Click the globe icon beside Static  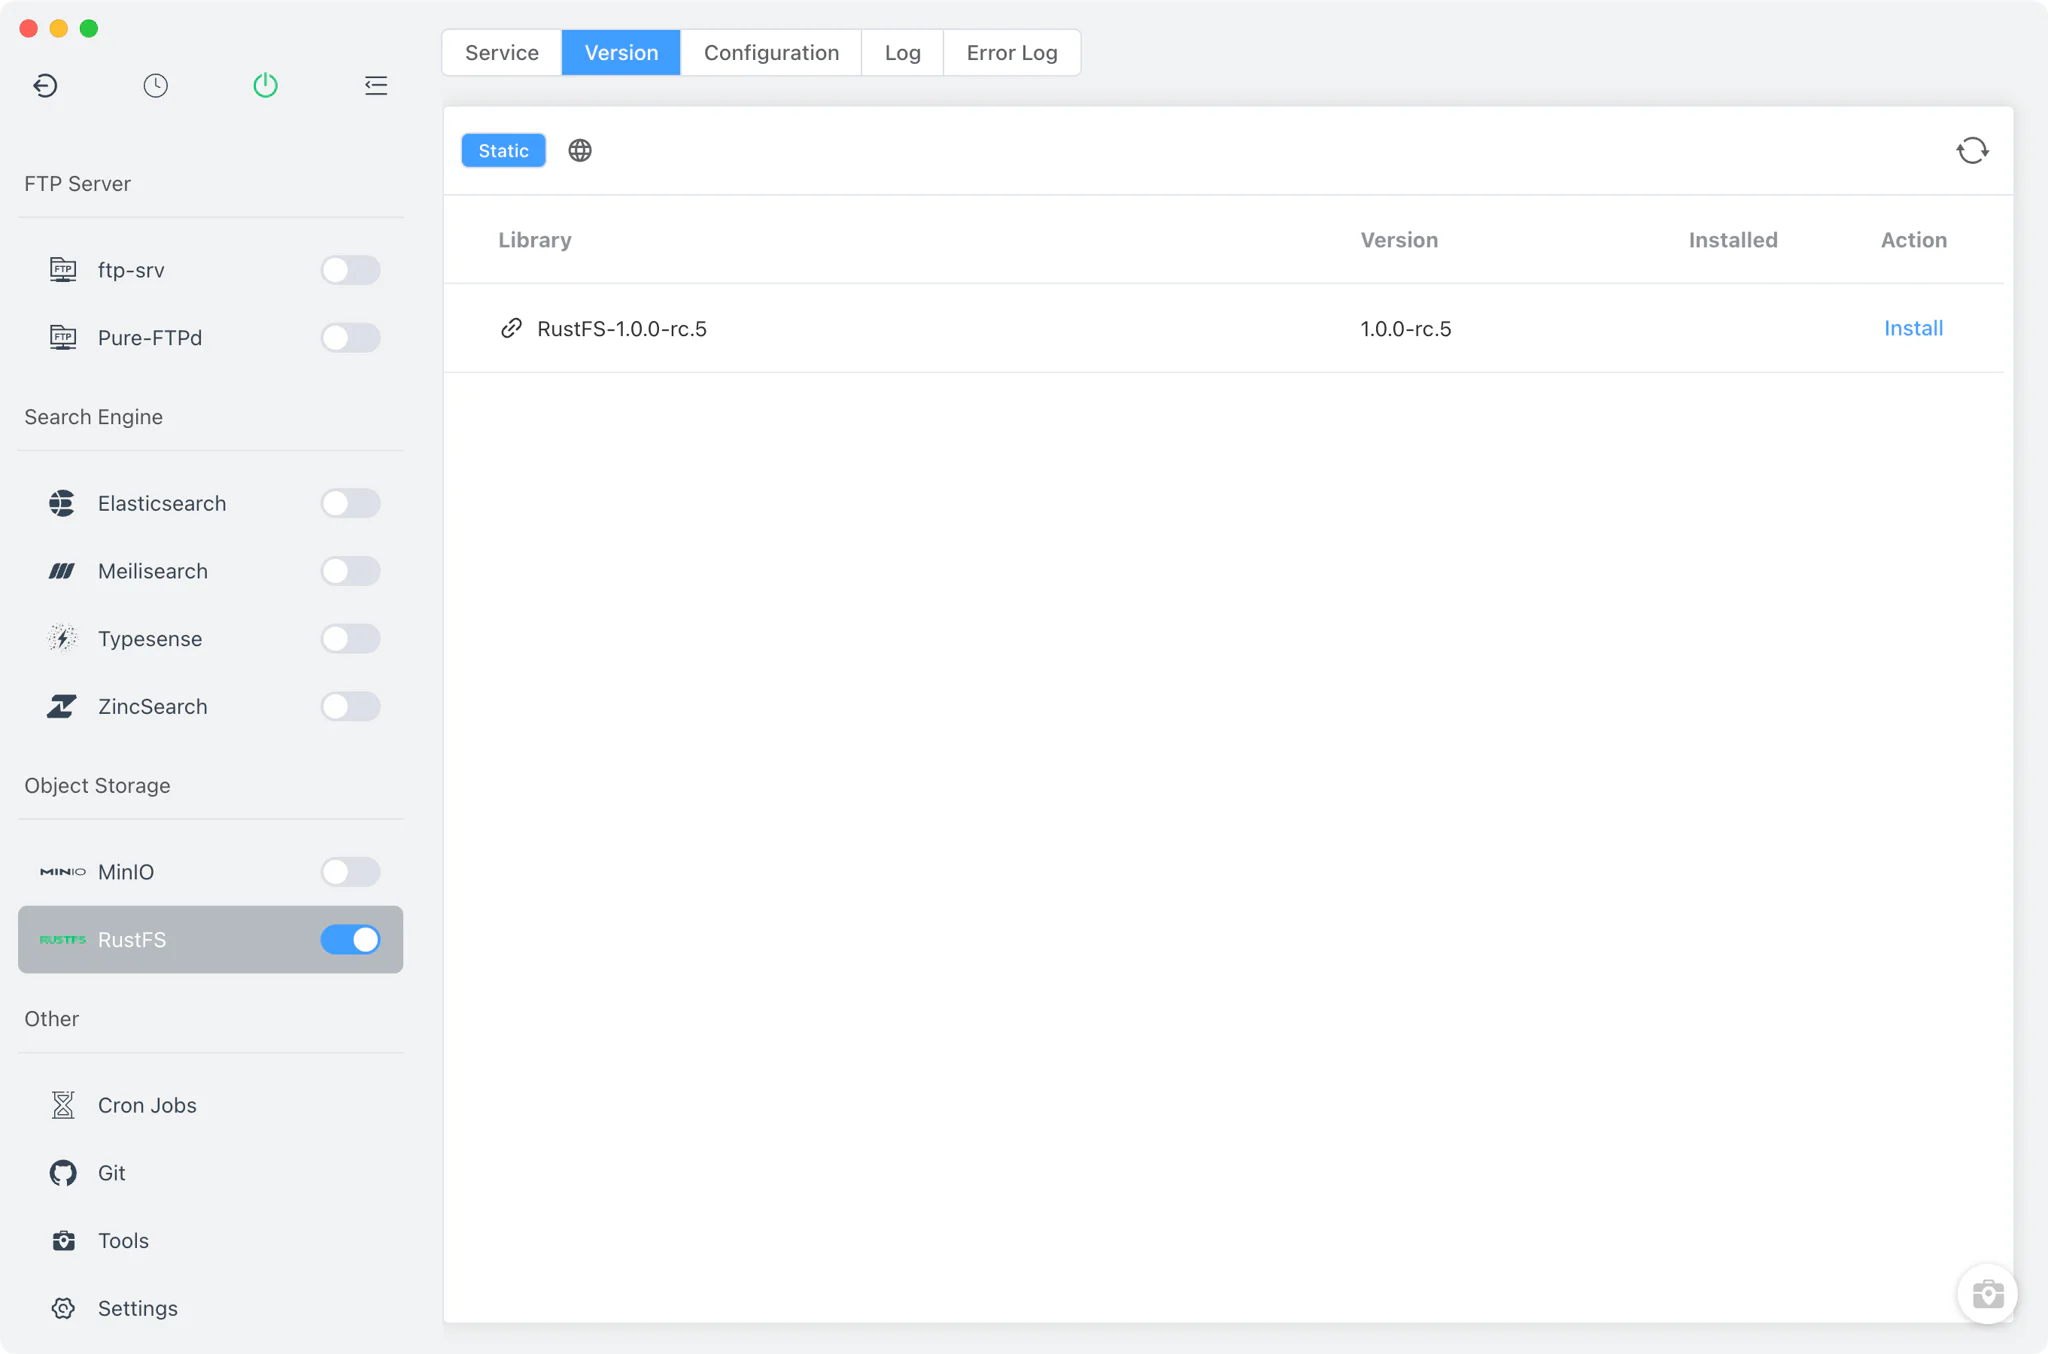(580, 150)
